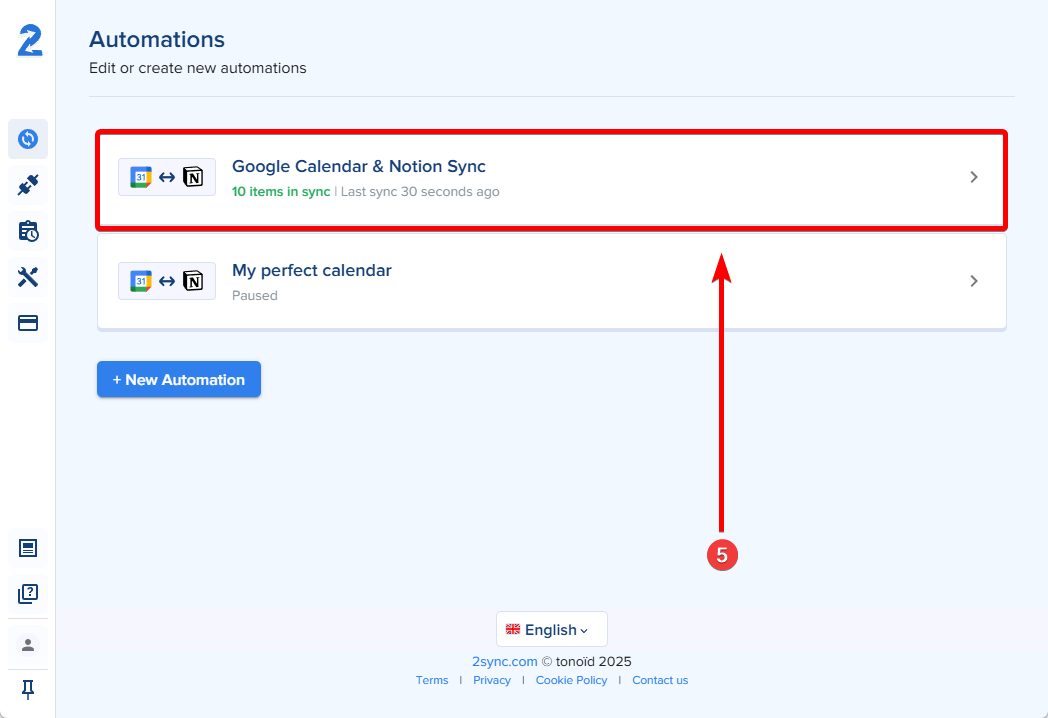Click the Automations page heading

point(157,39)
